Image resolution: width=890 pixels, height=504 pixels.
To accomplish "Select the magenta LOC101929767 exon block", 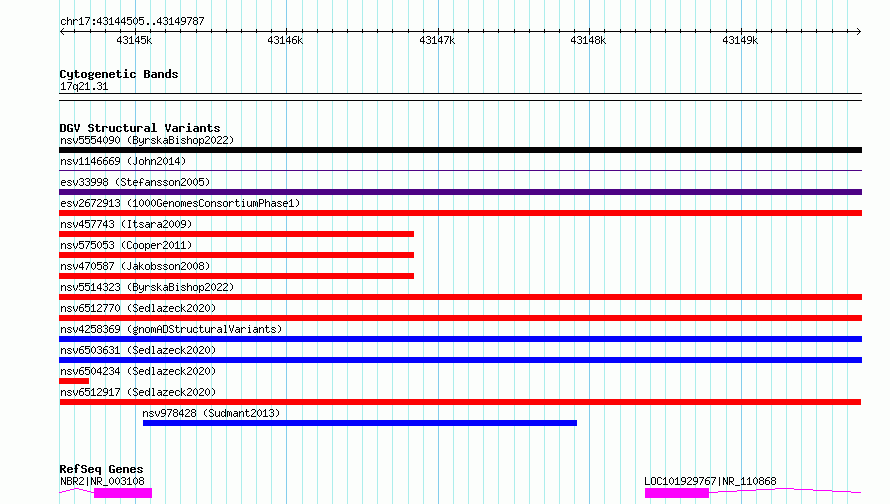I will click(x=677, y=493).
